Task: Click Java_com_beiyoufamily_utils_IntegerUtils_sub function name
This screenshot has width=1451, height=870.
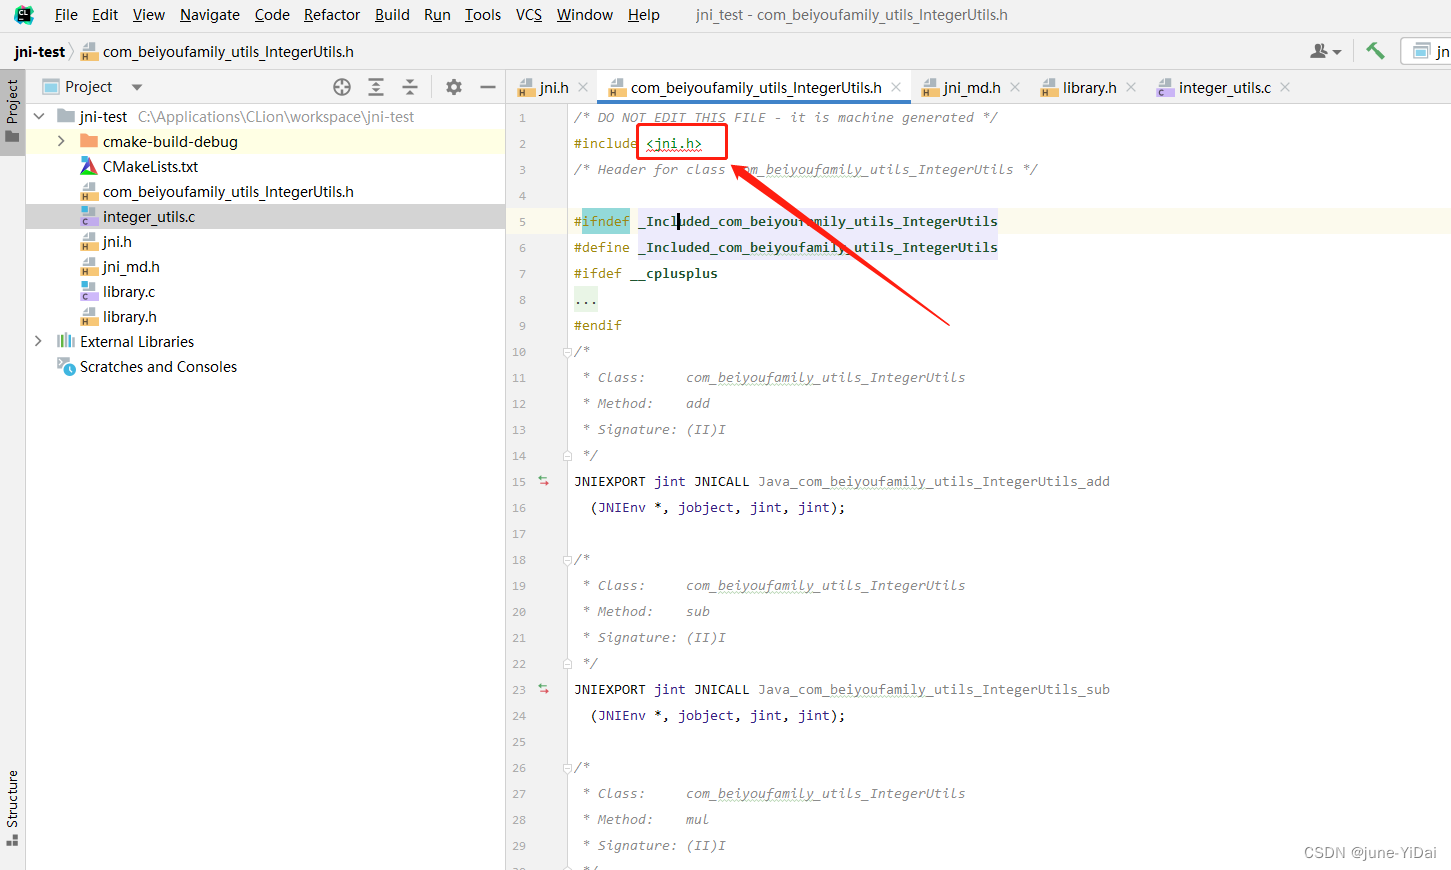Action: [934, 690]
